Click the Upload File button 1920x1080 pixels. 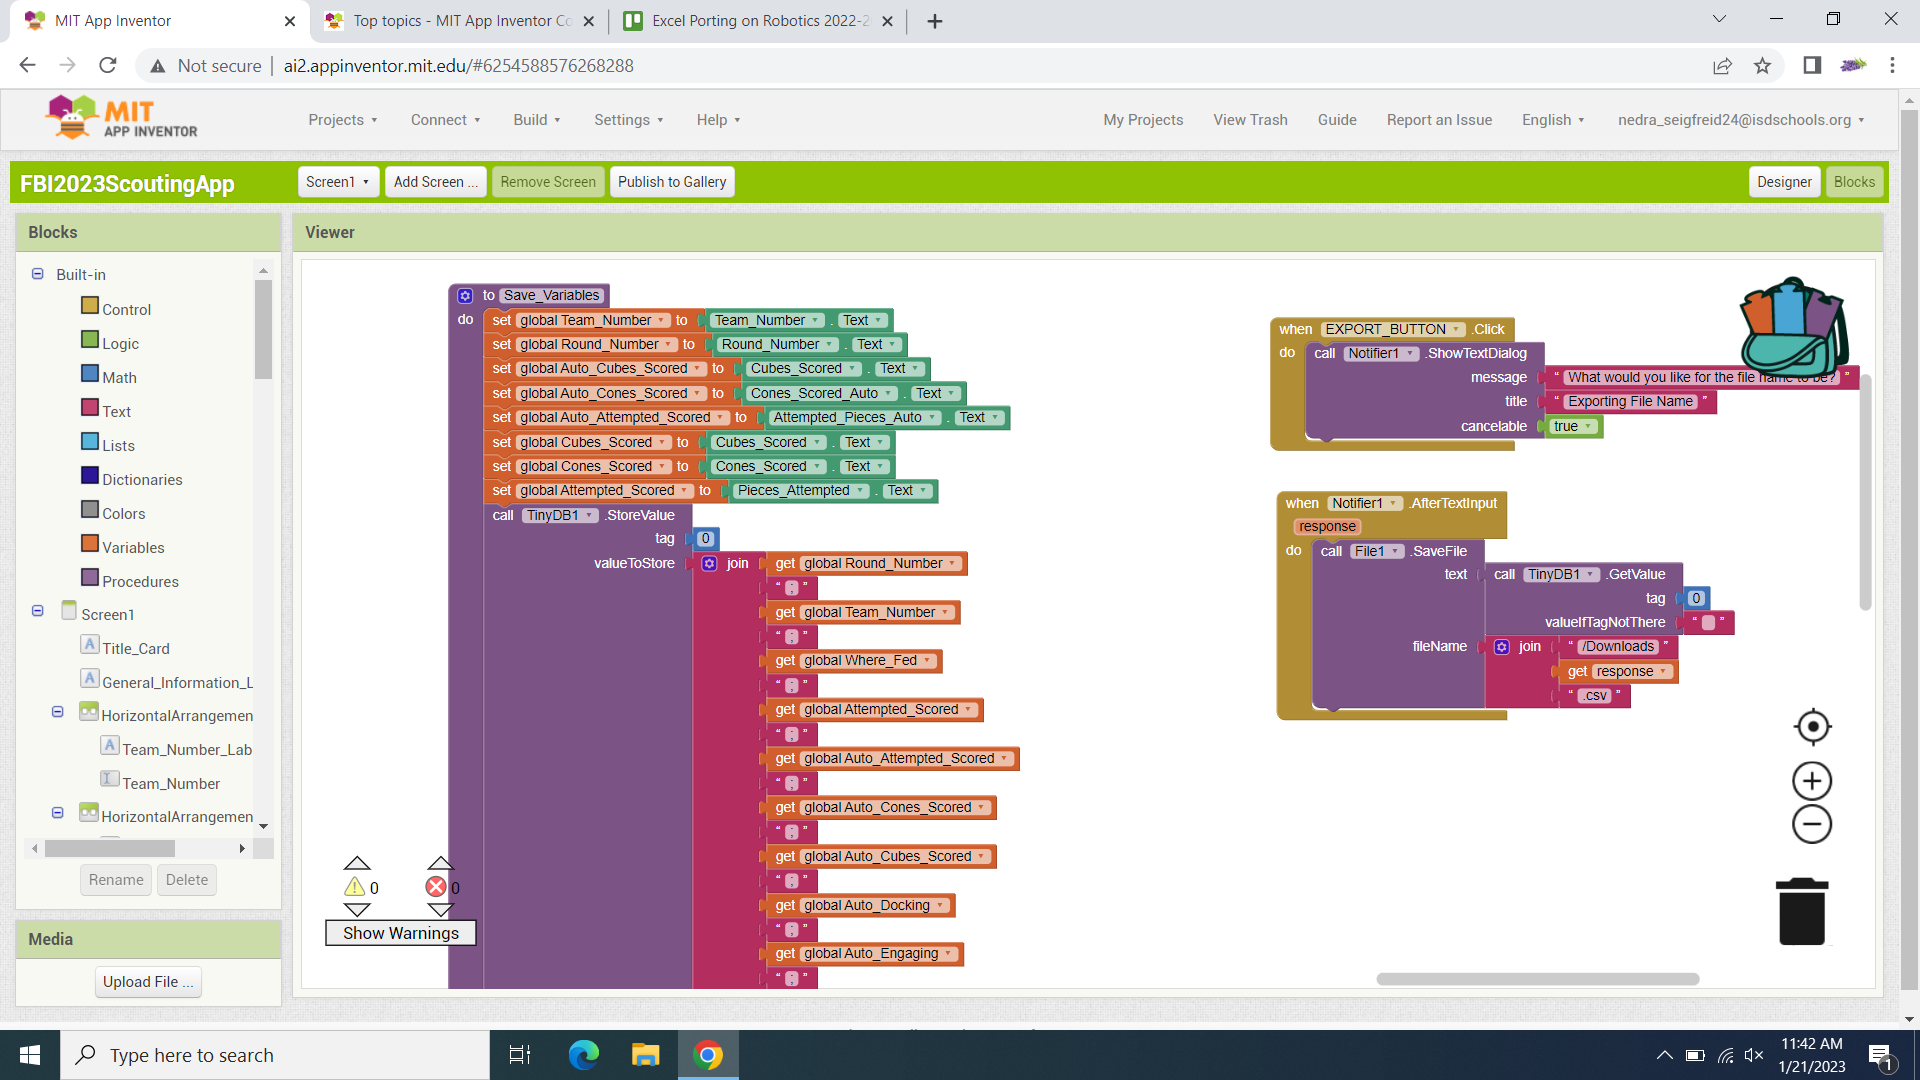148,982
